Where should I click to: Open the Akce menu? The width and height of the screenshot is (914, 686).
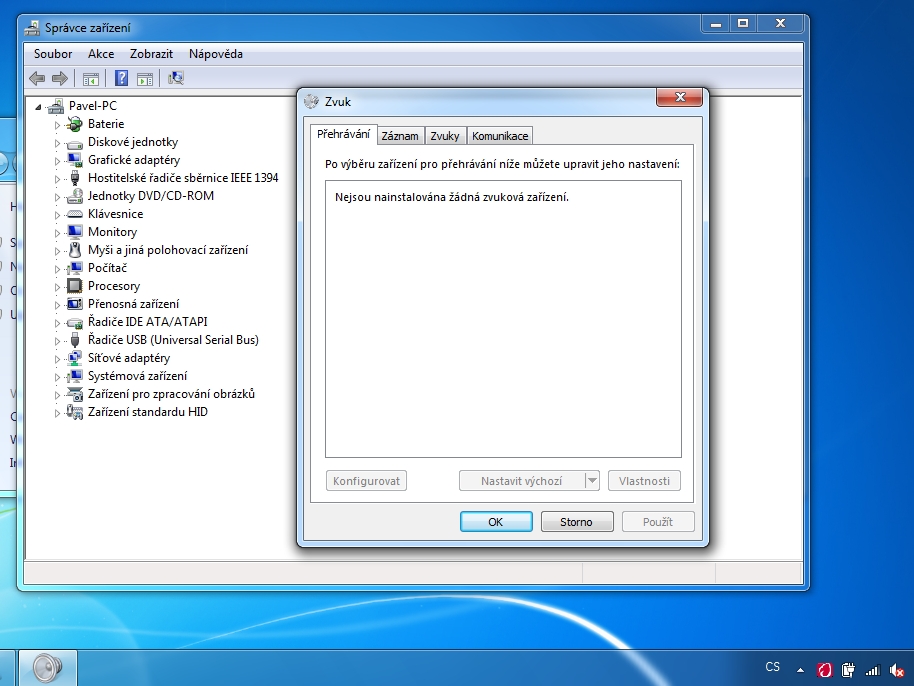click(x=101, y=54)
